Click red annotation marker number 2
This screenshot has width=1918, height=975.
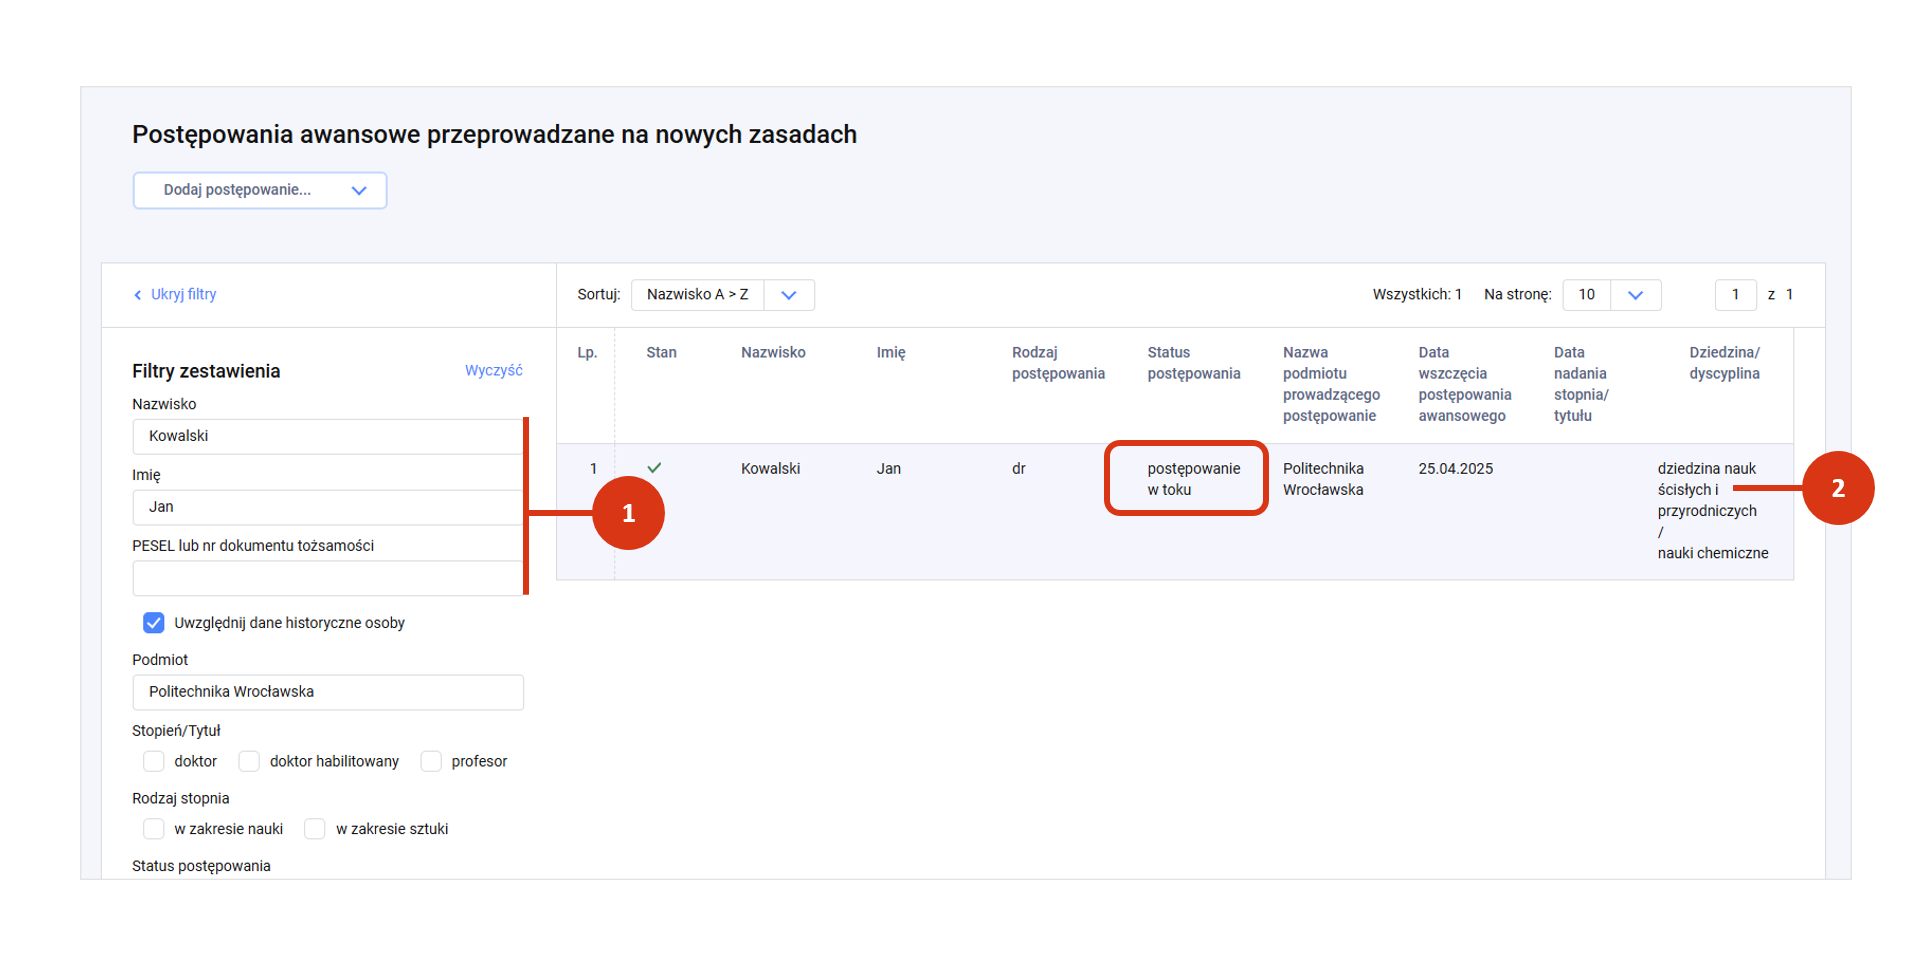pyautogui.click(x=1837, y=488)
